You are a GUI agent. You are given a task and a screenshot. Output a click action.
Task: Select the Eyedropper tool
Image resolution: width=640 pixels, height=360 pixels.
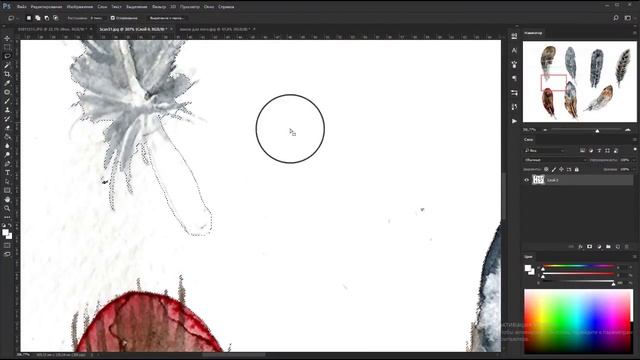[7, 83]
